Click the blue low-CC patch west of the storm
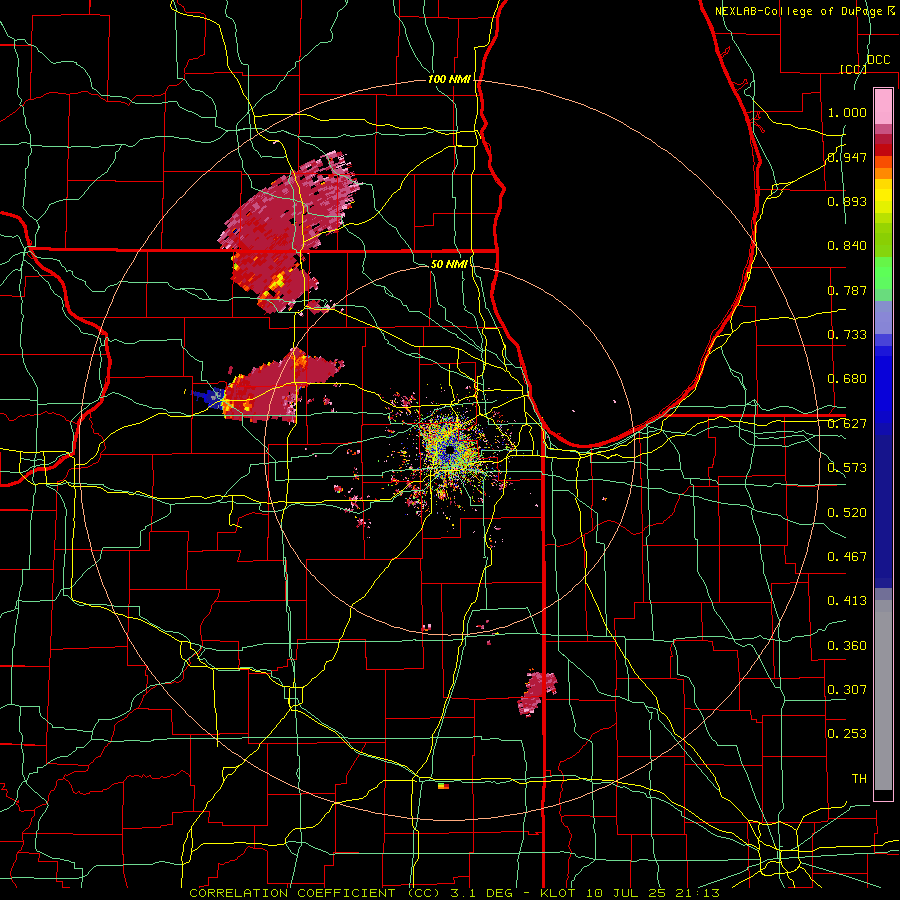 pyautogui.click(x=208, y=396)
